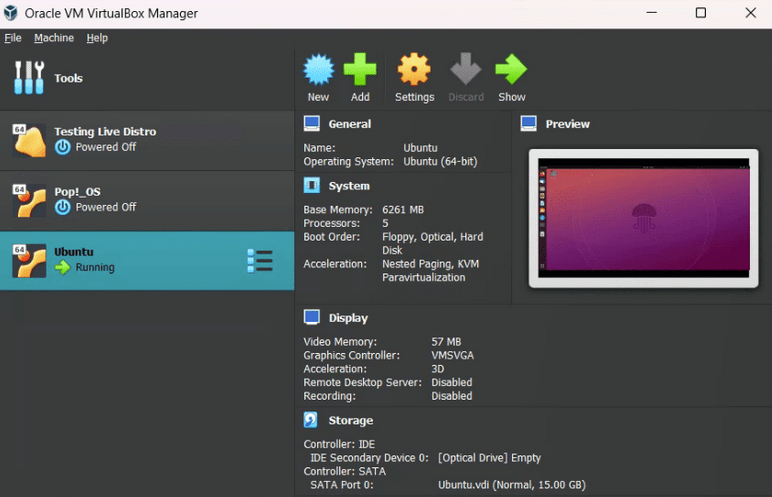
Task: Select the Pop!_OS machine entry
Action: 147,200
